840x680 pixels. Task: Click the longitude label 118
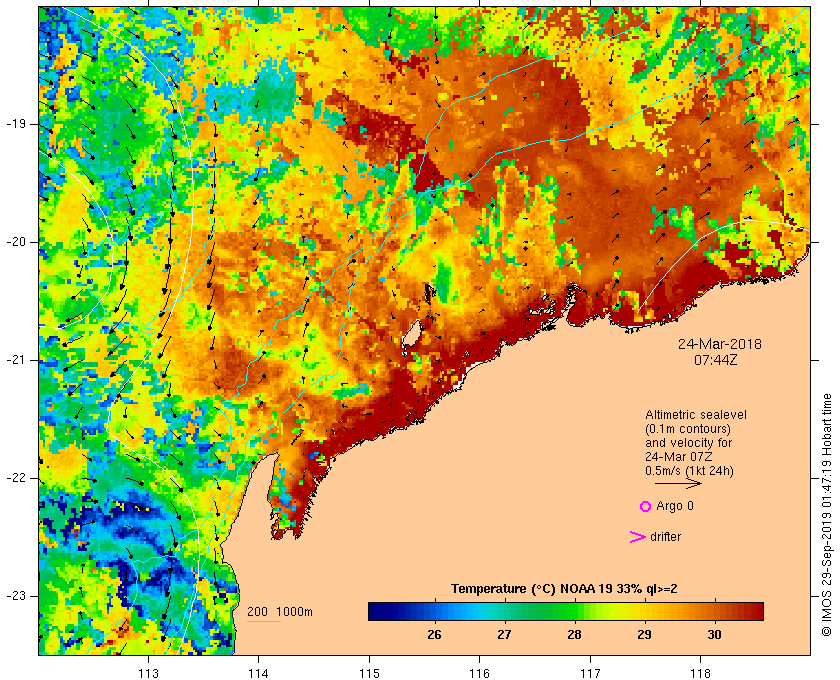pos(701,674)
